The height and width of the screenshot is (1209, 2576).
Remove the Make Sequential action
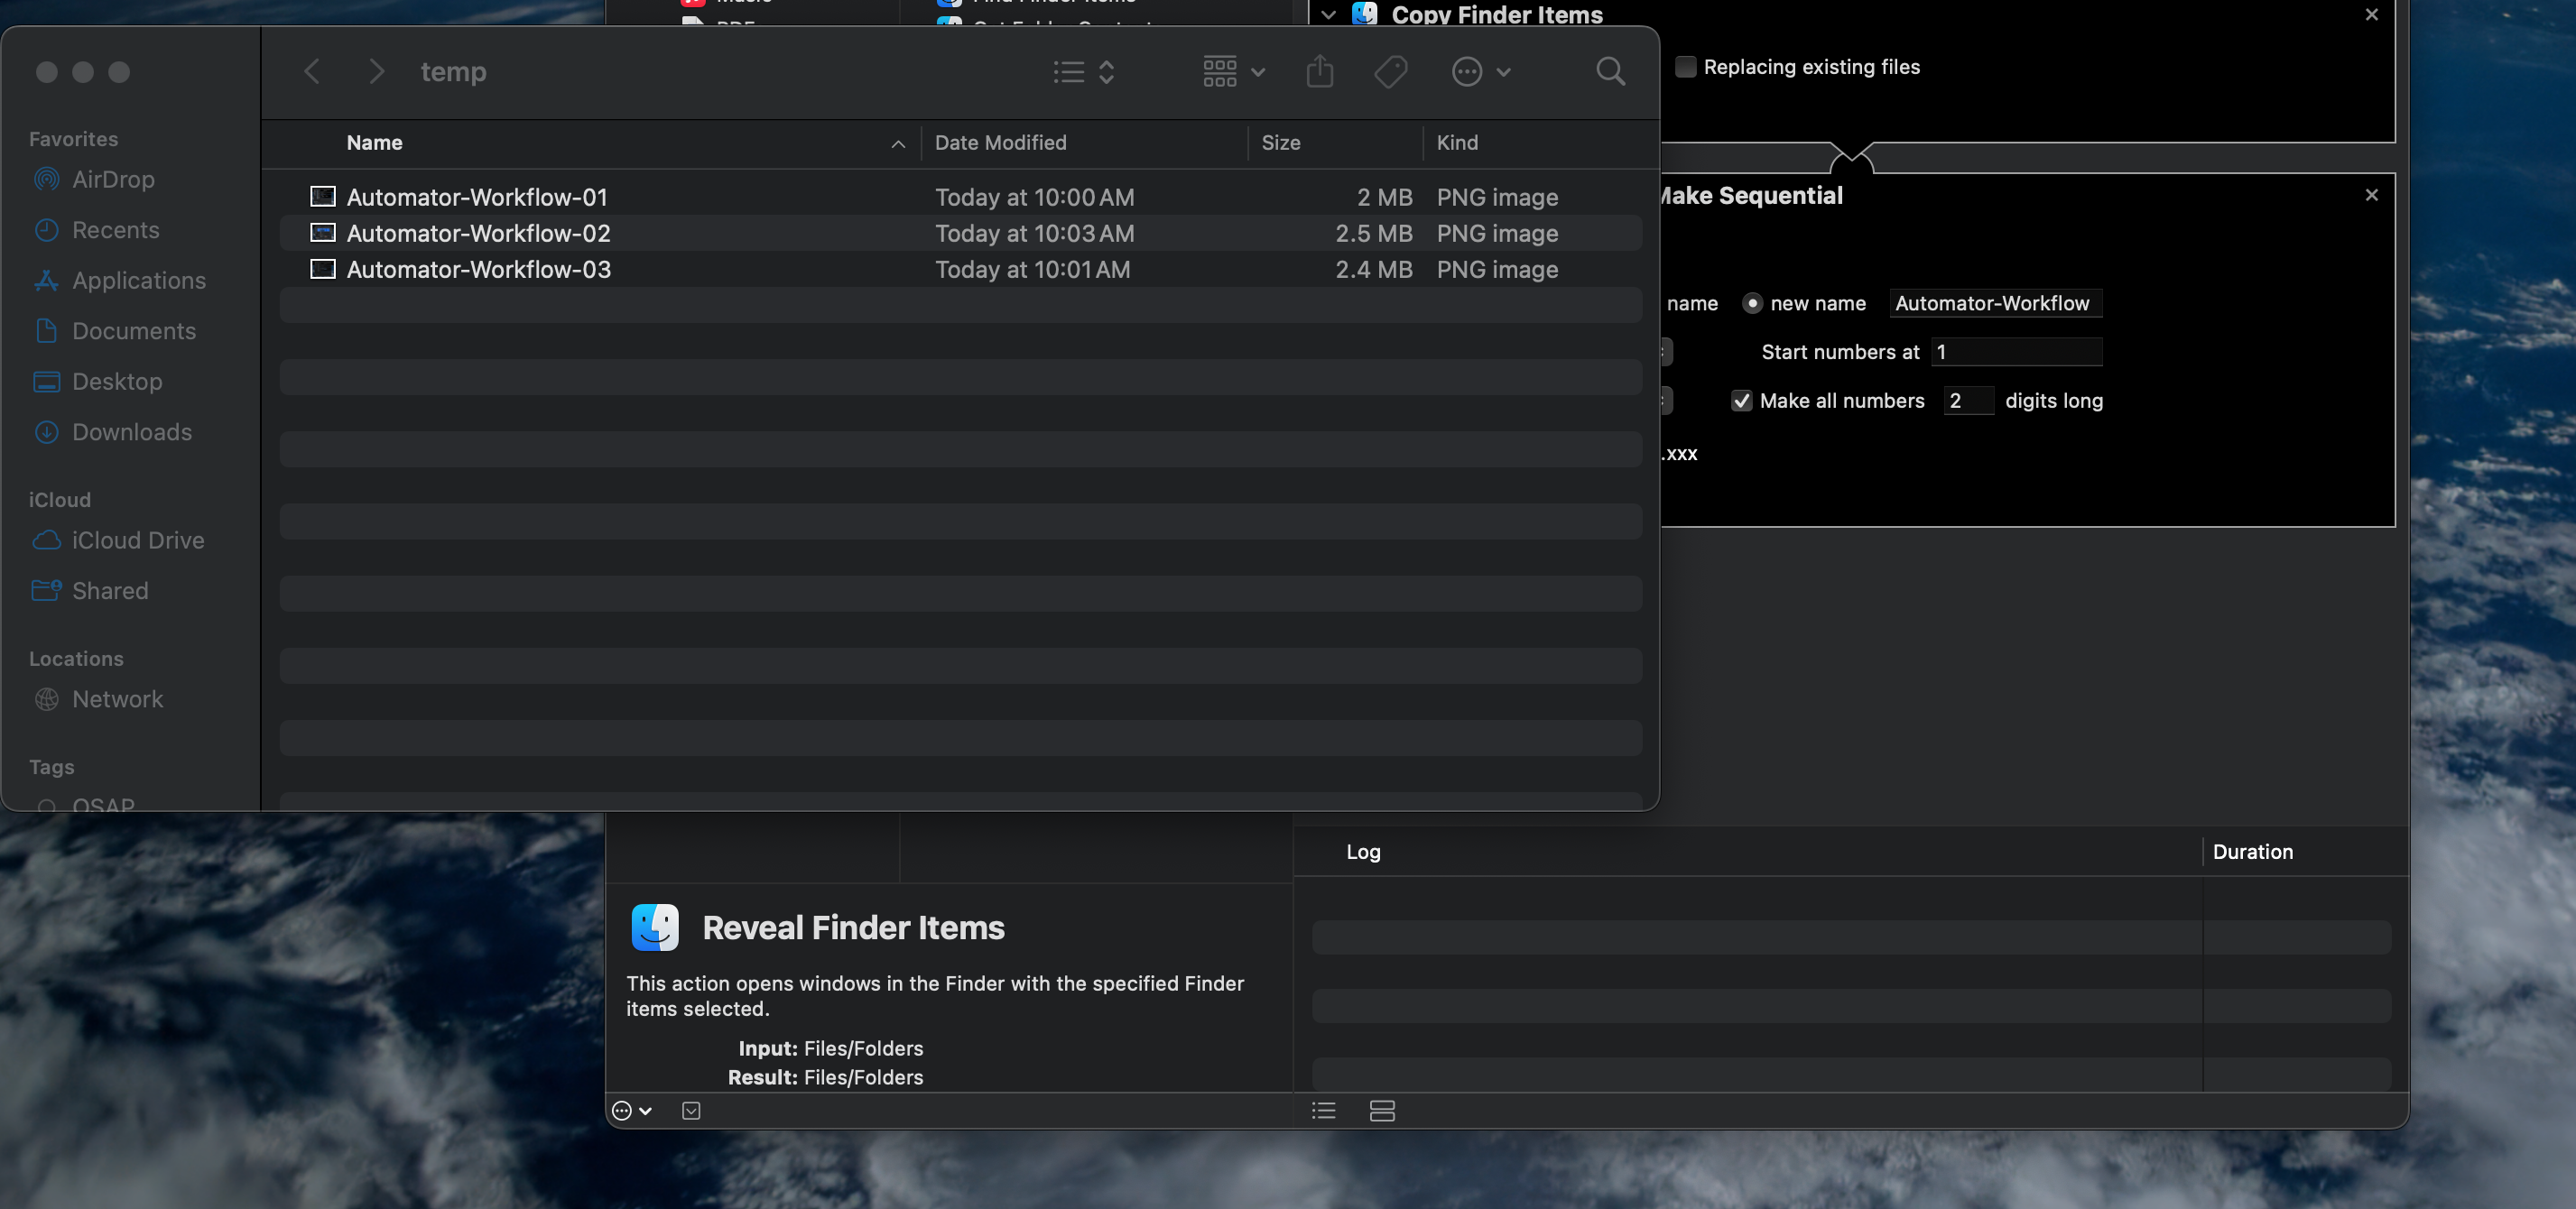(x=2371, y=195)
